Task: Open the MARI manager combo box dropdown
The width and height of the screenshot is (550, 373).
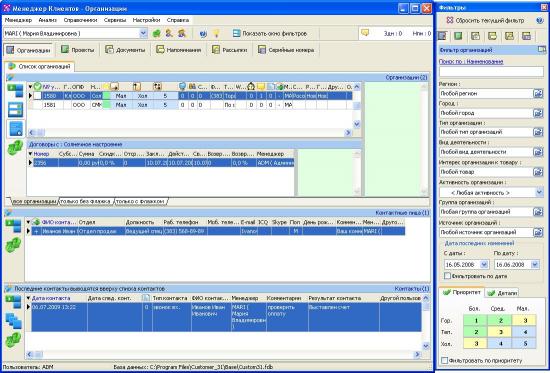Action: click(x=143, y=33)
